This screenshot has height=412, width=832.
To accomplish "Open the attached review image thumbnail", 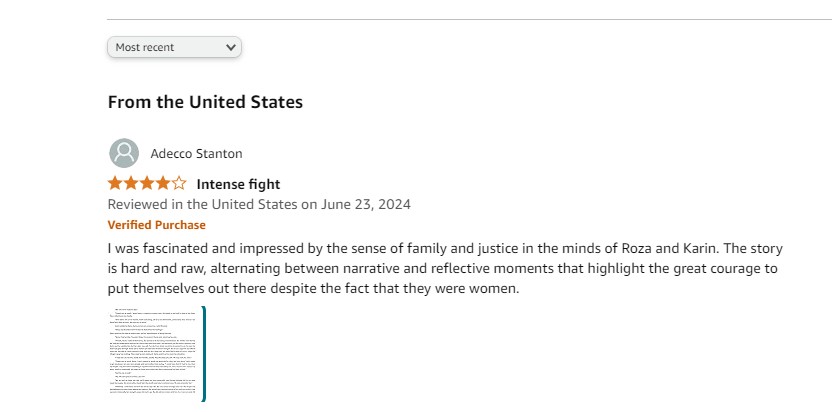I will 155,354.
